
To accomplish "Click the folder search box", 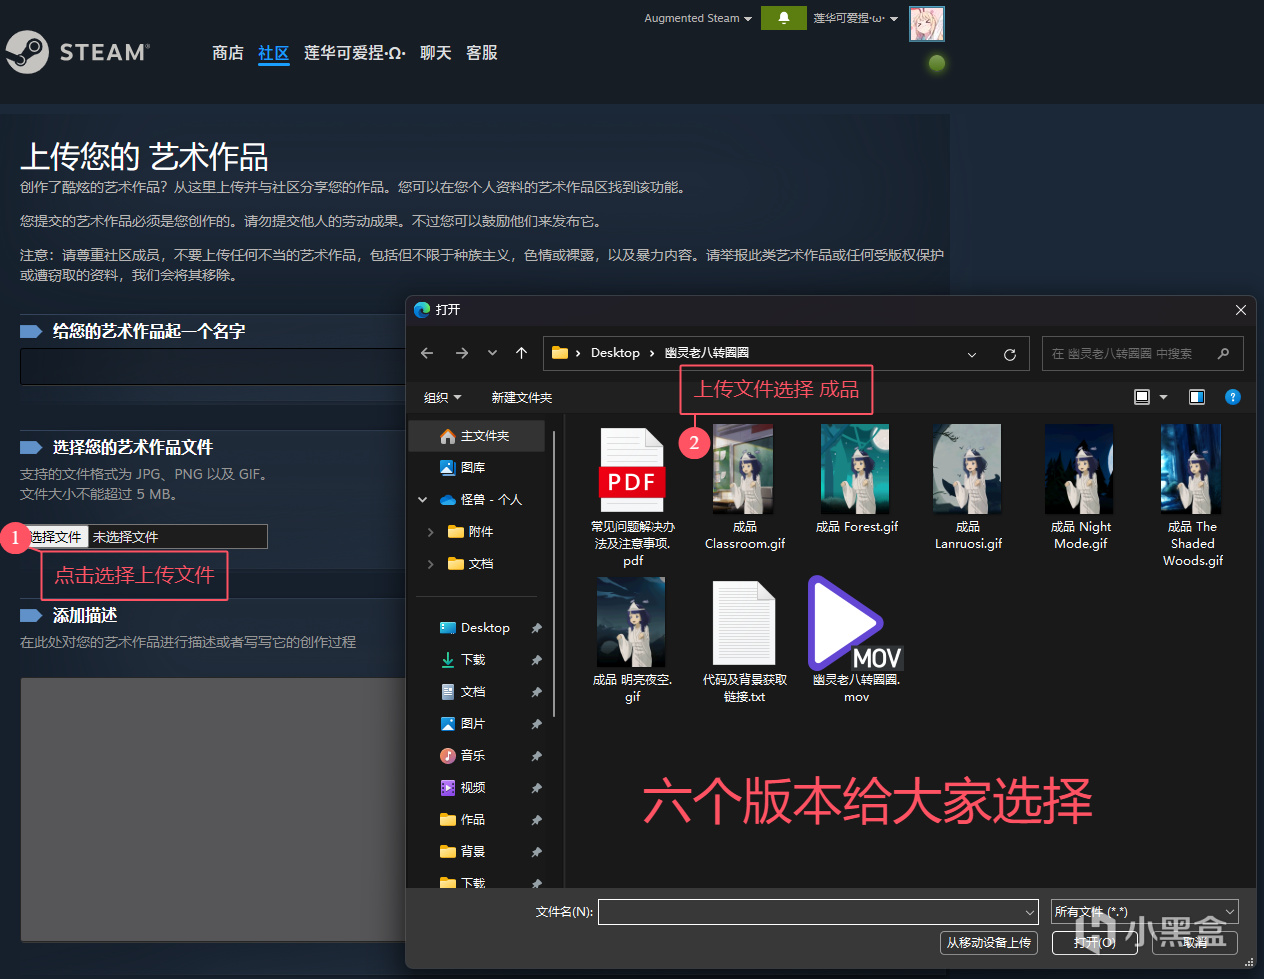I will point(1142,353).
